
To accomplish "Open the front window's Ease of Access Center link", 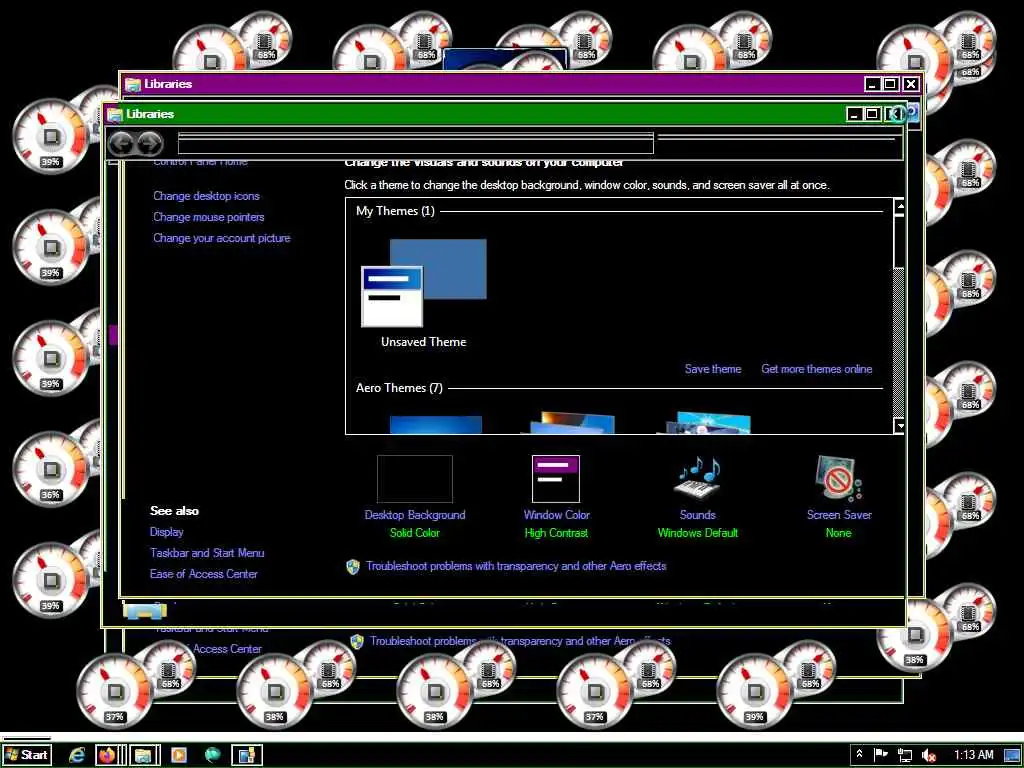I will (204, 573).
